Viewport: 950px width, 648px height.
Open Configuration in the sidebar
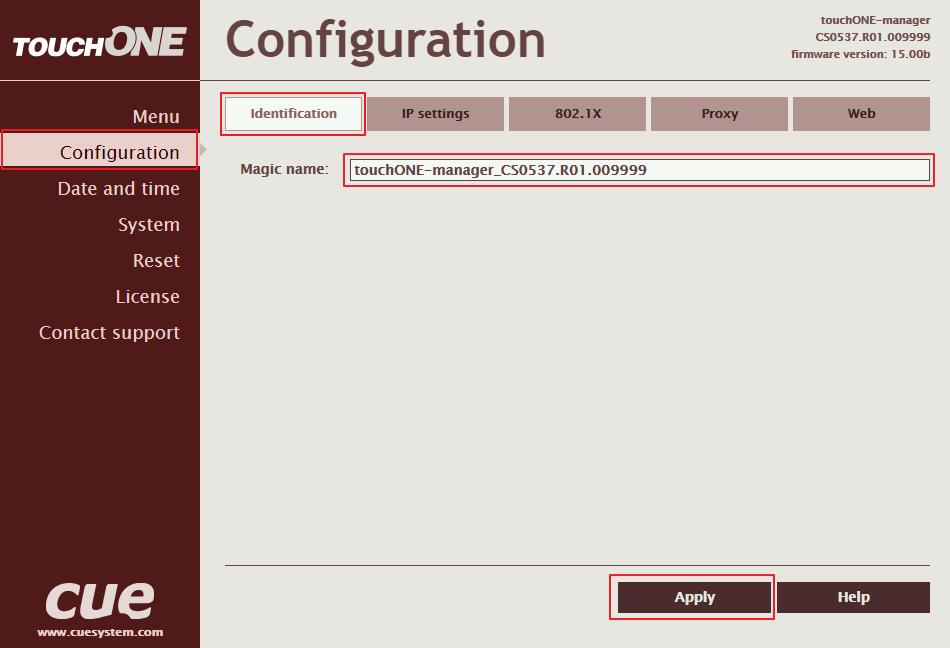tap(100, 151)
